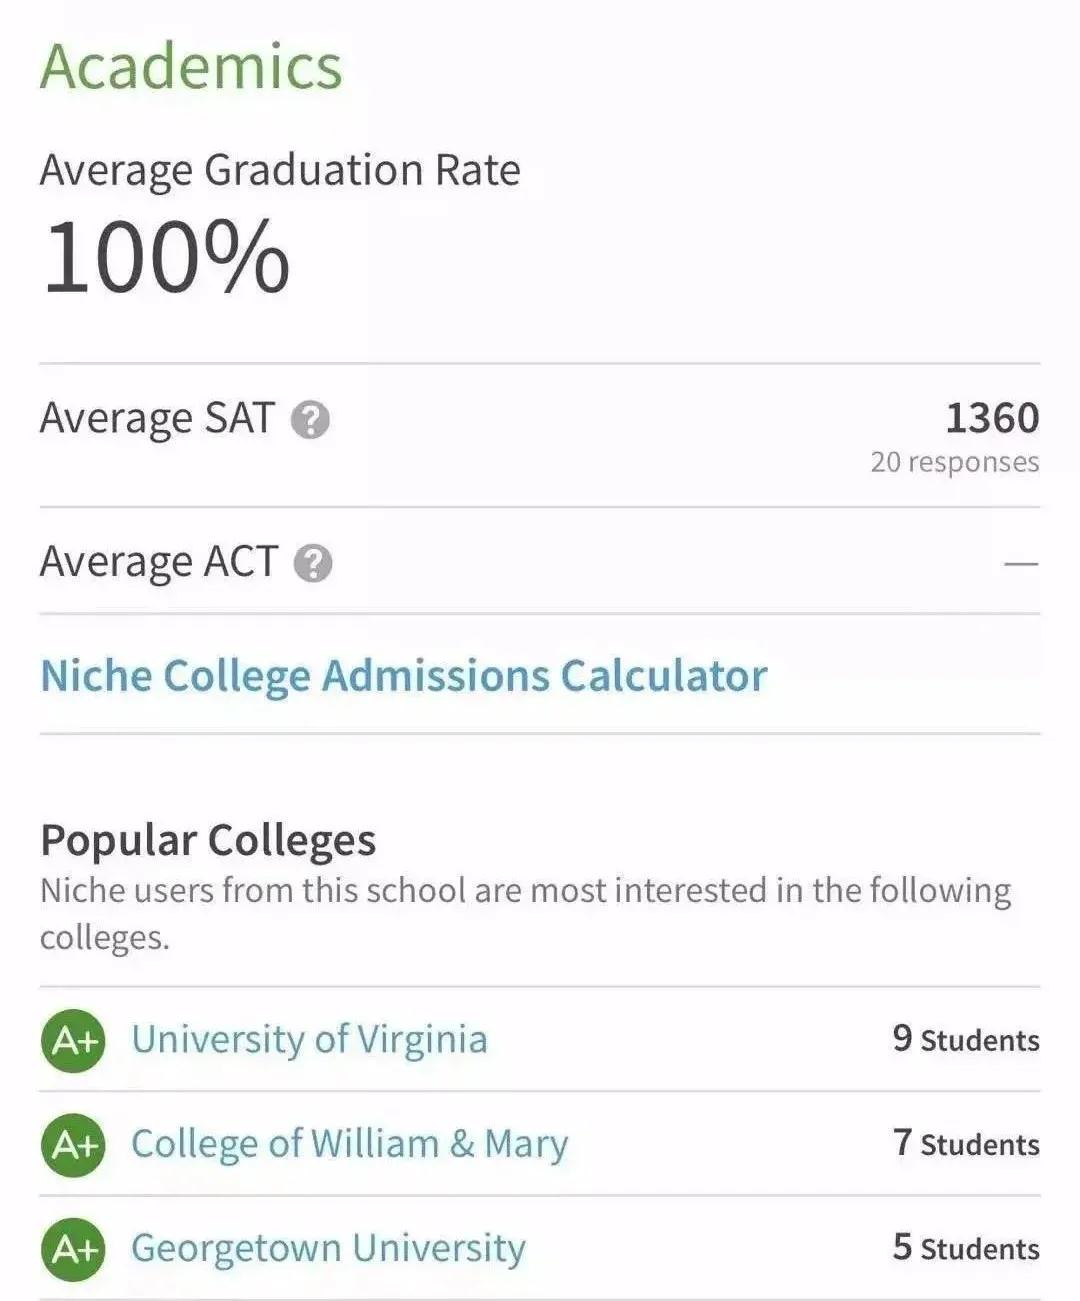Click 5 Students count for Georgetown

[966, 1247]
